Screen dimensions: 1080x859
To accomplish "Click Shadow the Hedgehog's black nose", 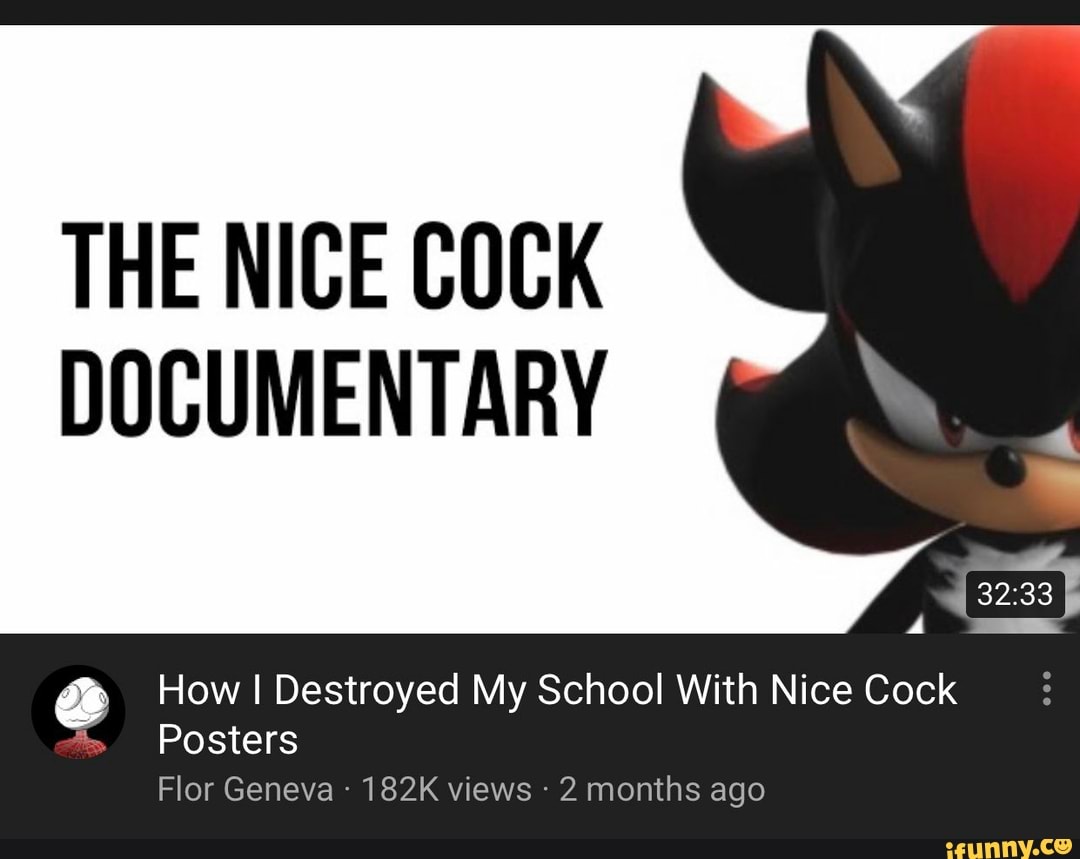I will click(1004, 467).
